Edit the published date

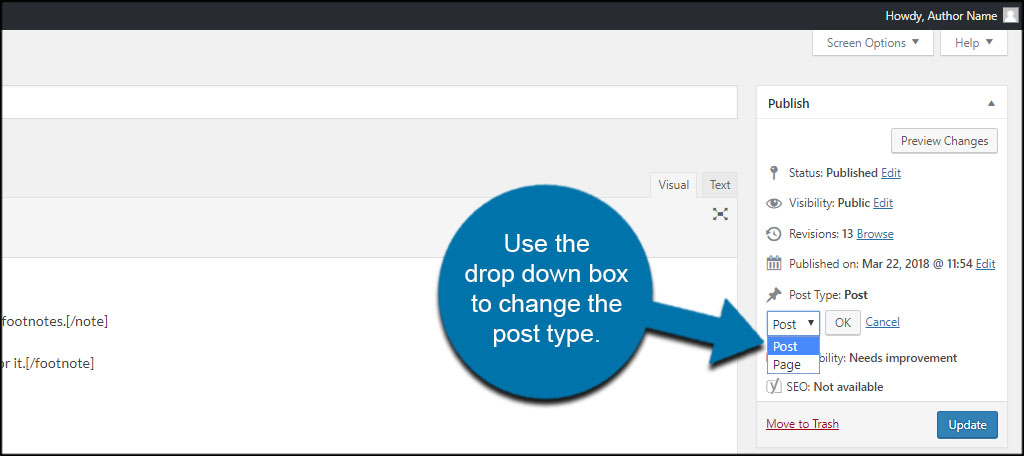click(x=985, y=264)
